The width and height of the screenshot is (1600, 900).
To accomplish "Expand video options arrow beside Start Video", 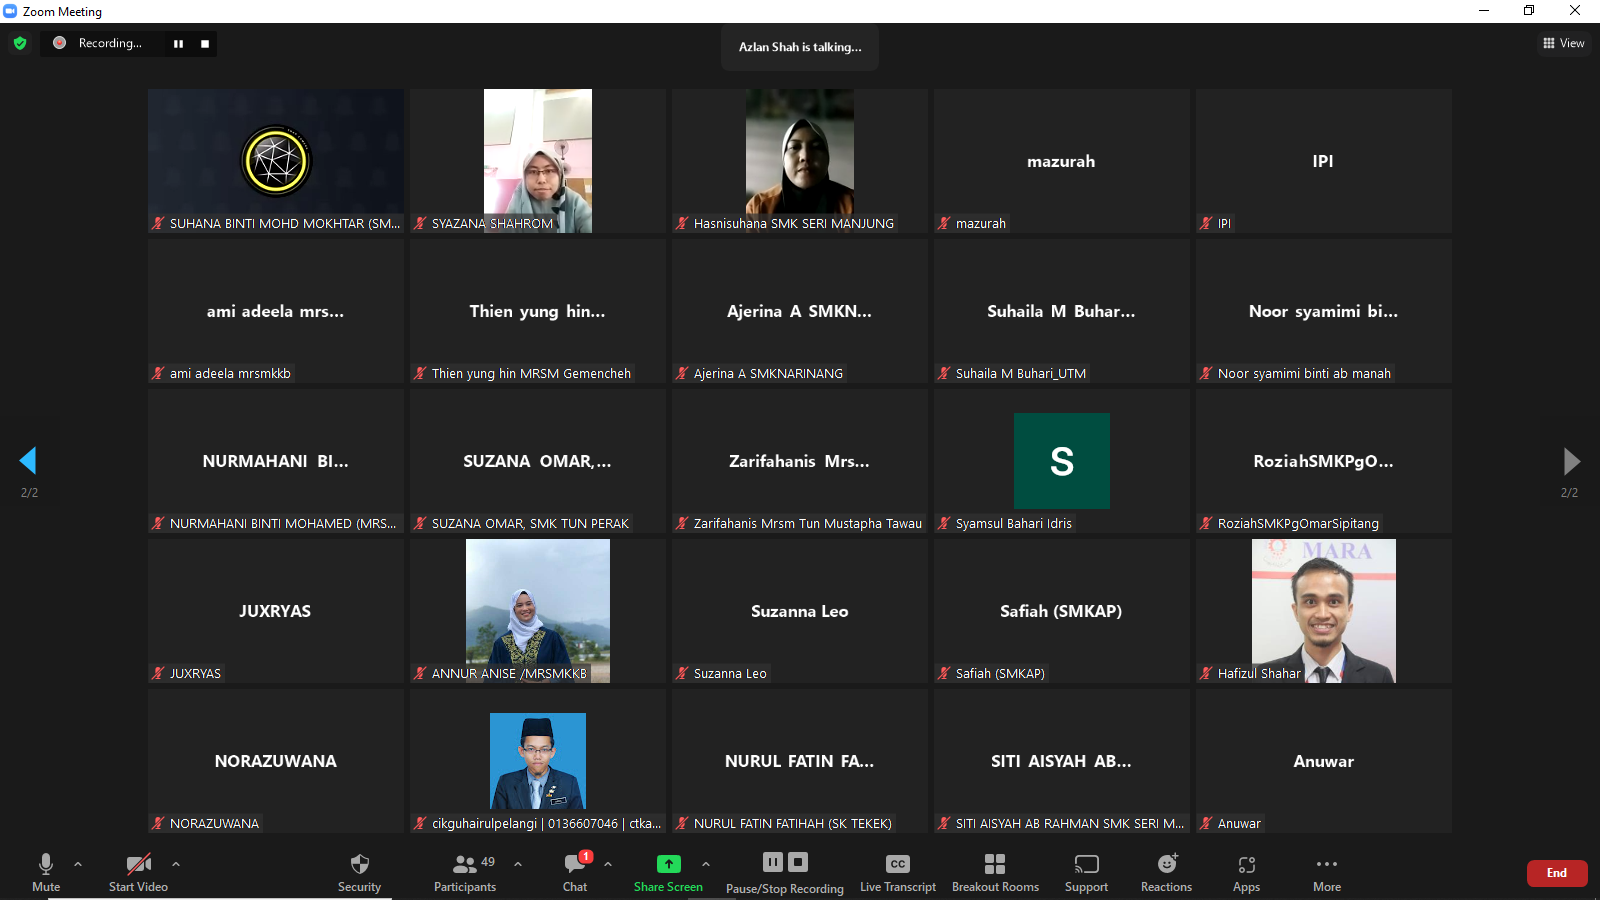I will [176, 864].
